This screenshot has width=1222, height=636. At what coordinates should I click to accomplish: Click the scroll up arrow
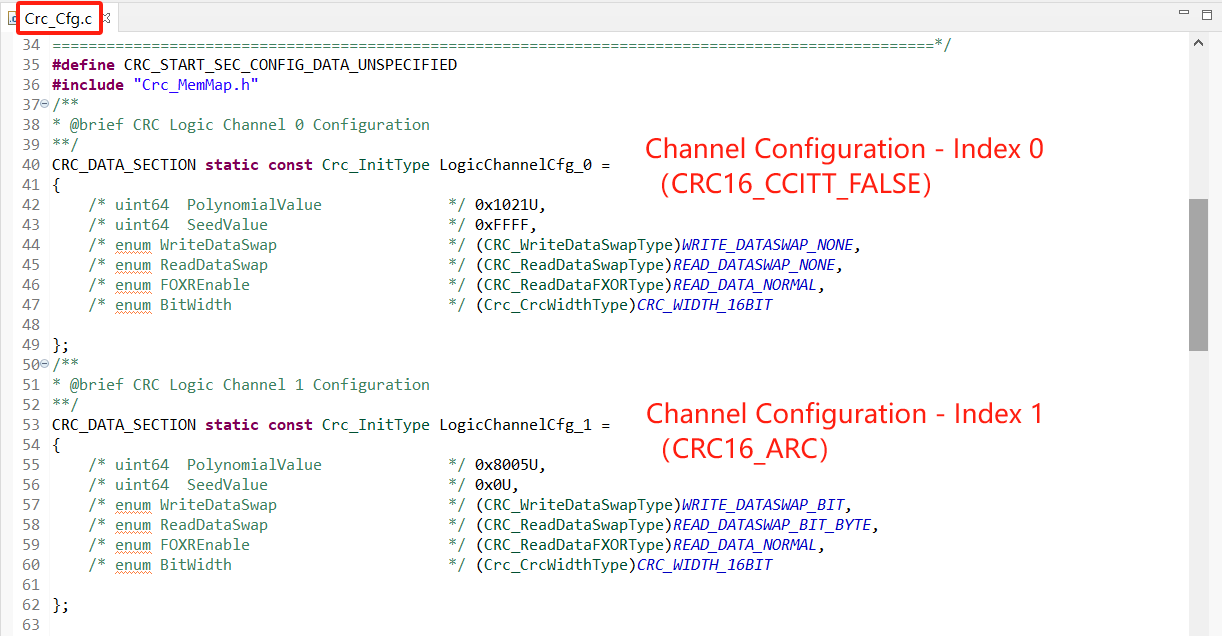click(1198, 42)
